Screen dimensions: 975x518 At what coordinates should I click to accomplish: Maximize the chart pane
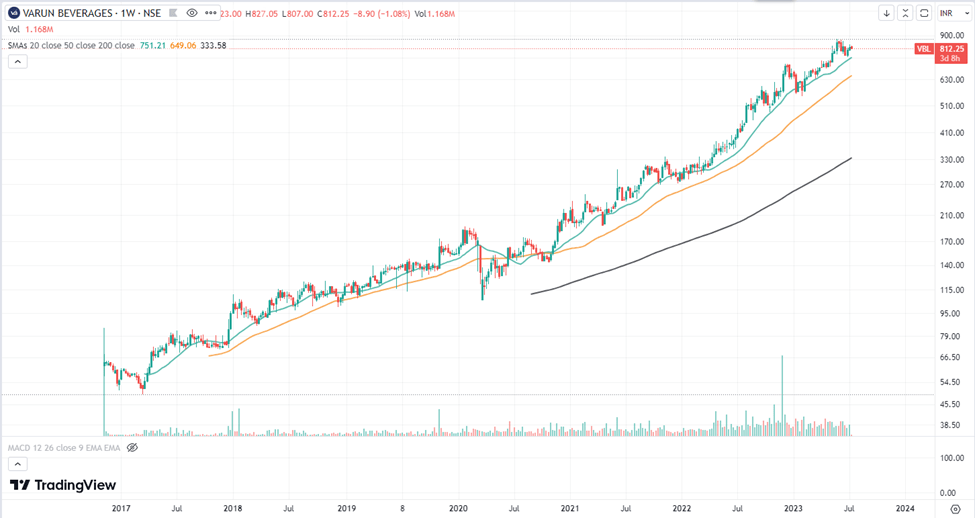coord(924,13)
